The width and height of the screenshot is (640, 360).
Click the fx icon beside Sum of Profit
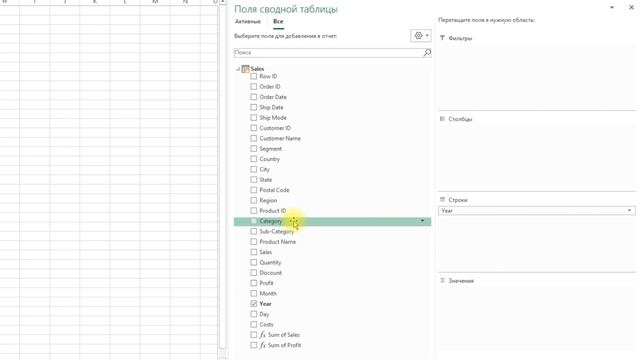[262, 345]
